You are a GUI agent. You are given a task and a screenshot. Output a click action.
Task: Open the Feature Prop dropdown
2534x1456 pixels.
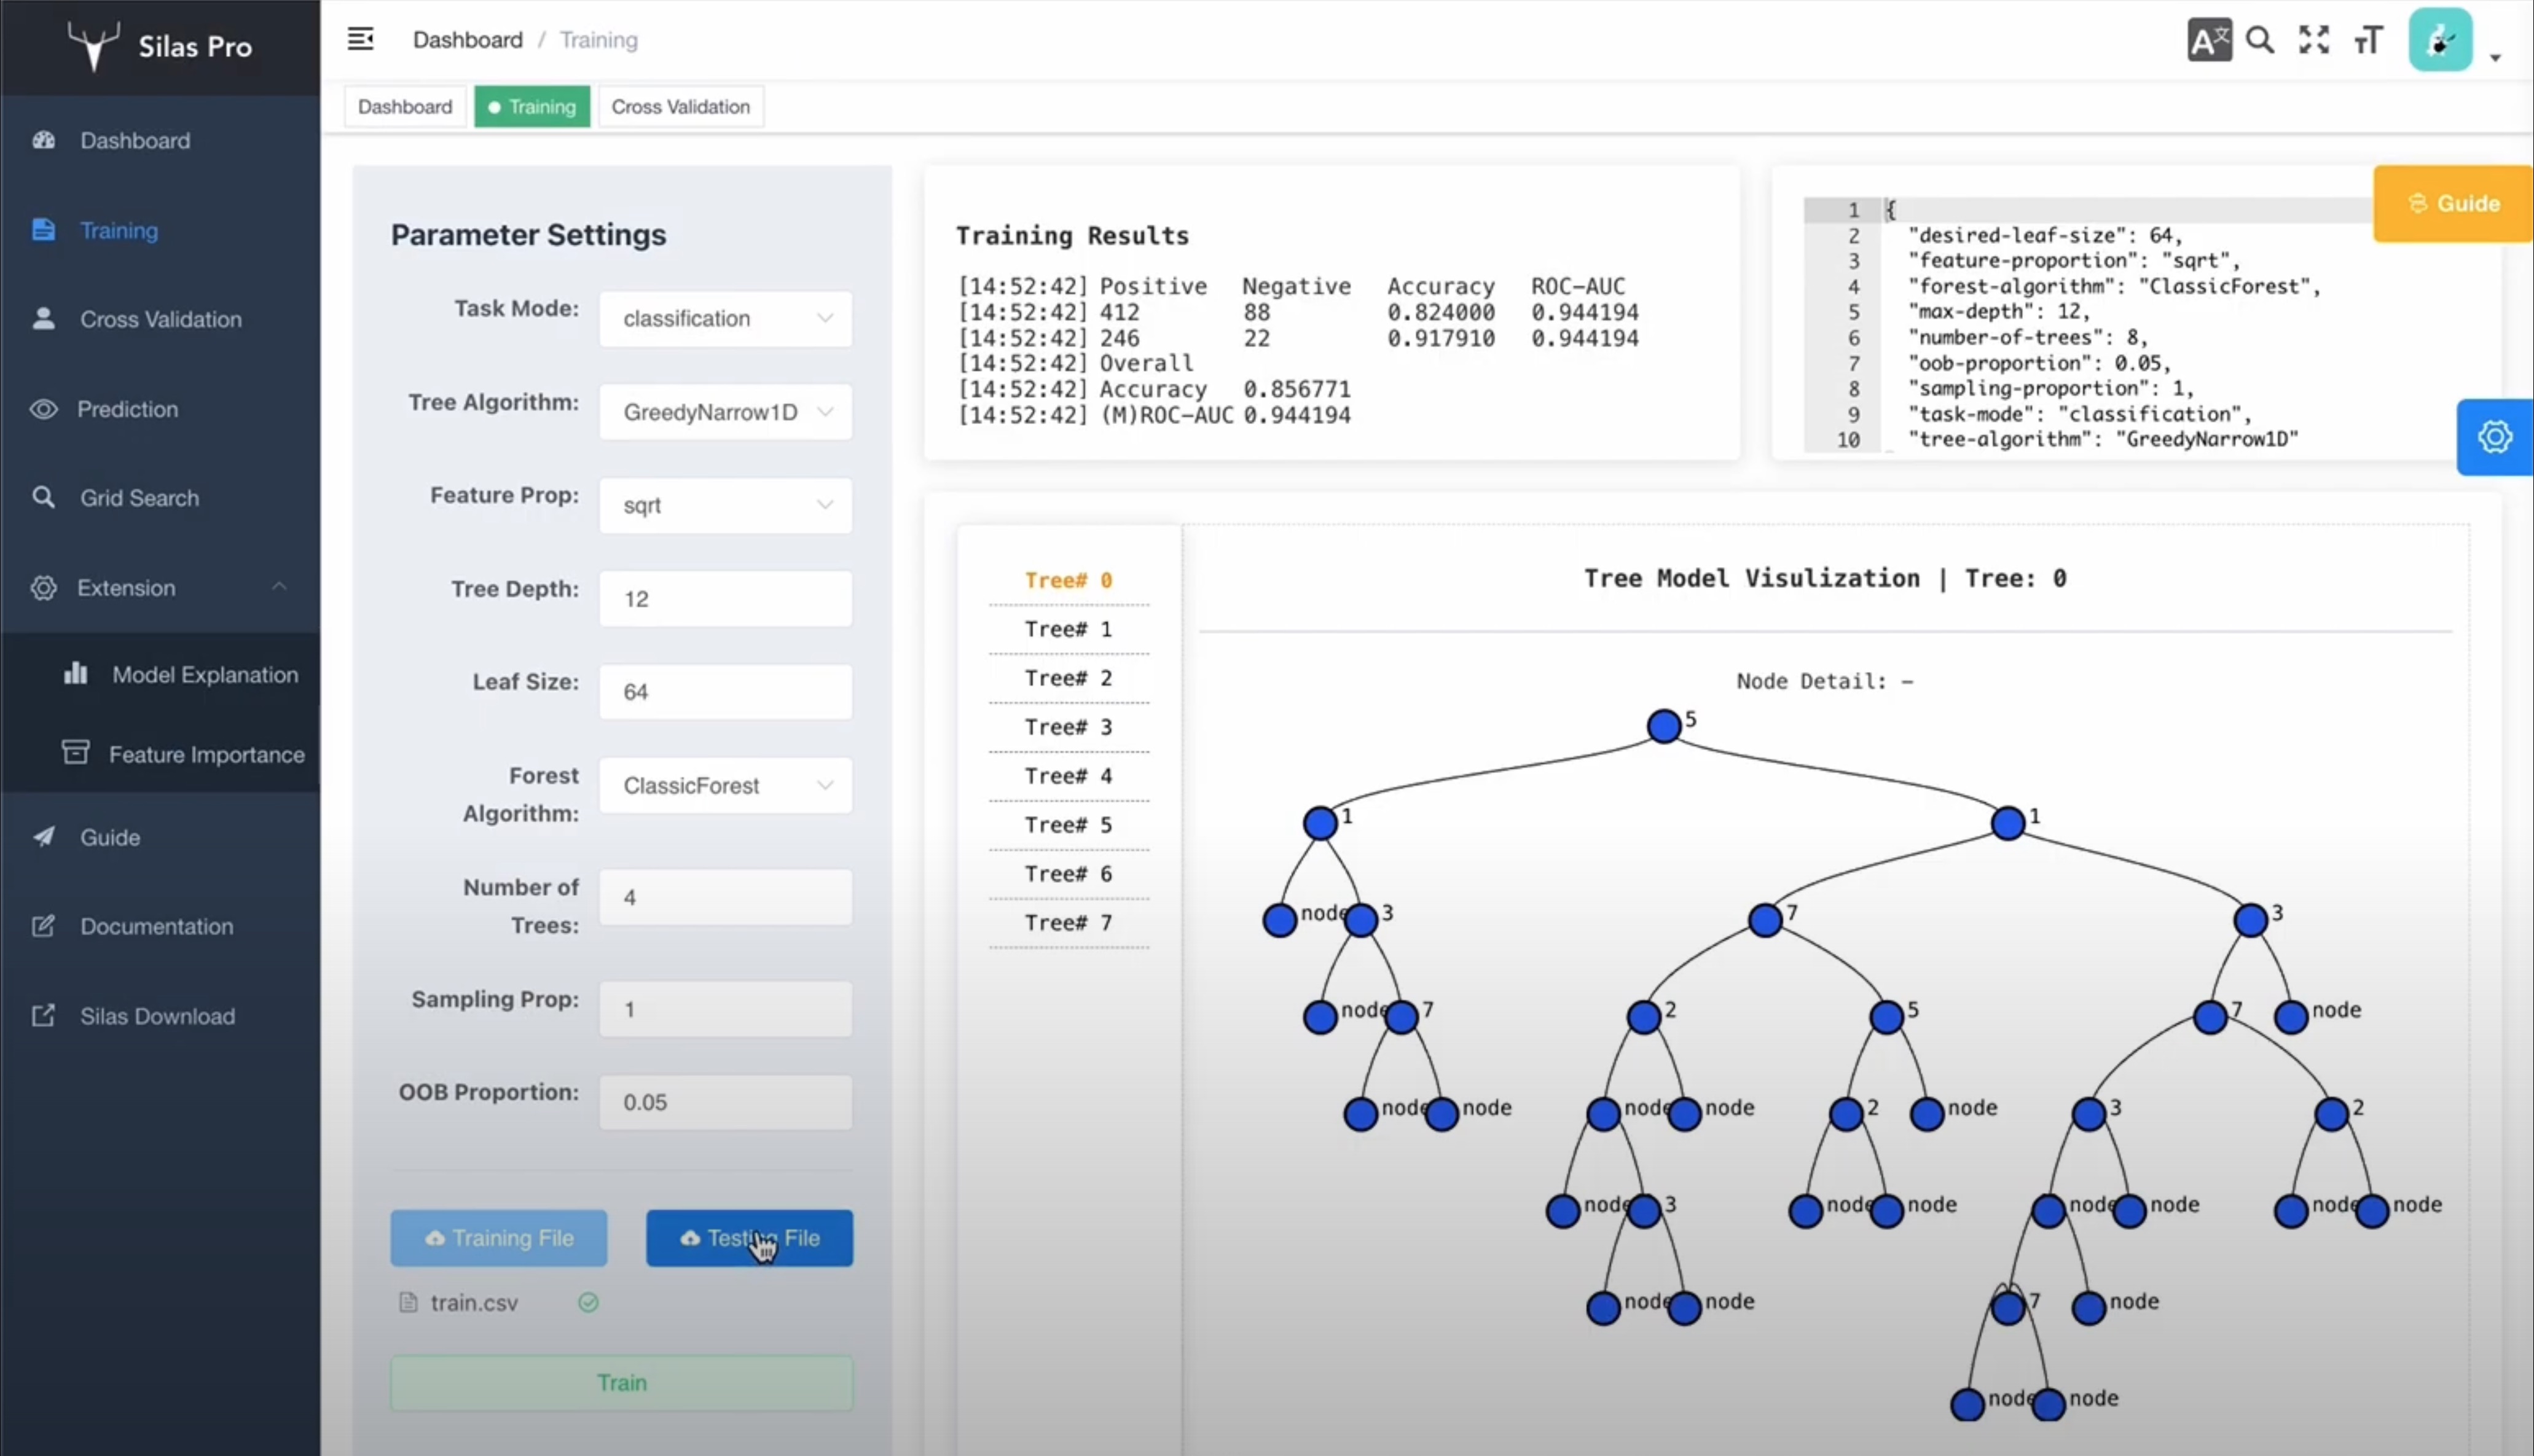(725, 505)
